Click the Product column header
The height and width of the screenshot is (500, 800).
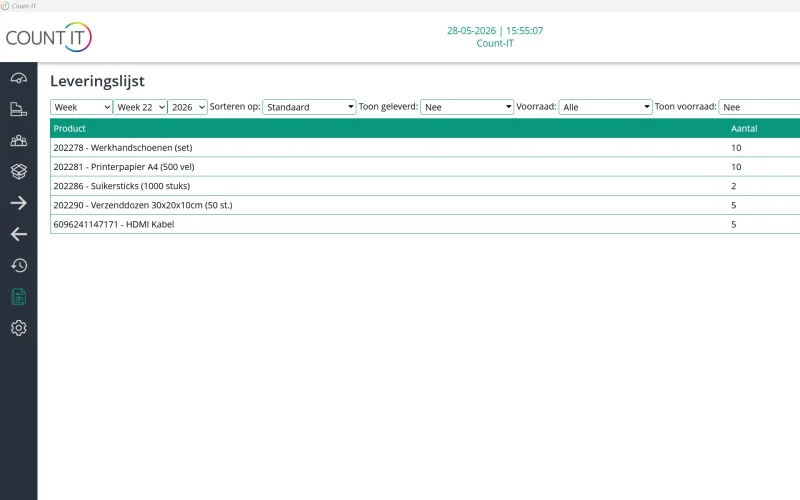pos(69,129)
